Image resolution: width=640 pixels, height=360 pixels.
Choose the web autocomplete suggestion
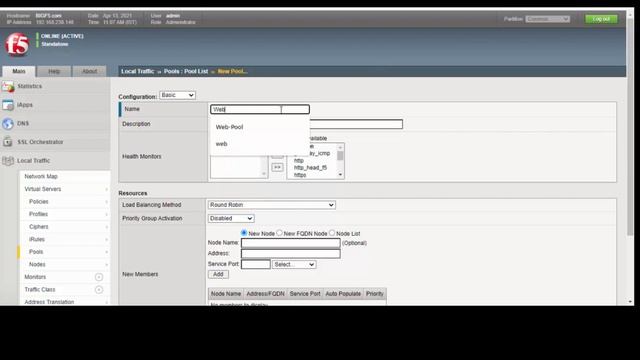click(221, 144)
